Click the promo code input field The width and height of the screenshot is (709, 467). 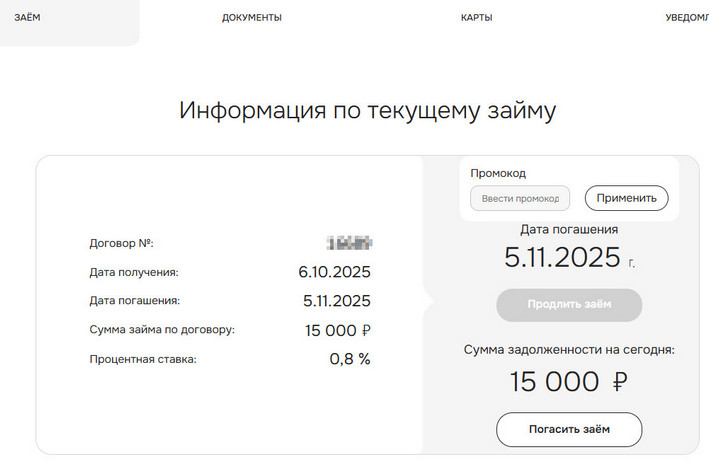point(520,198)
